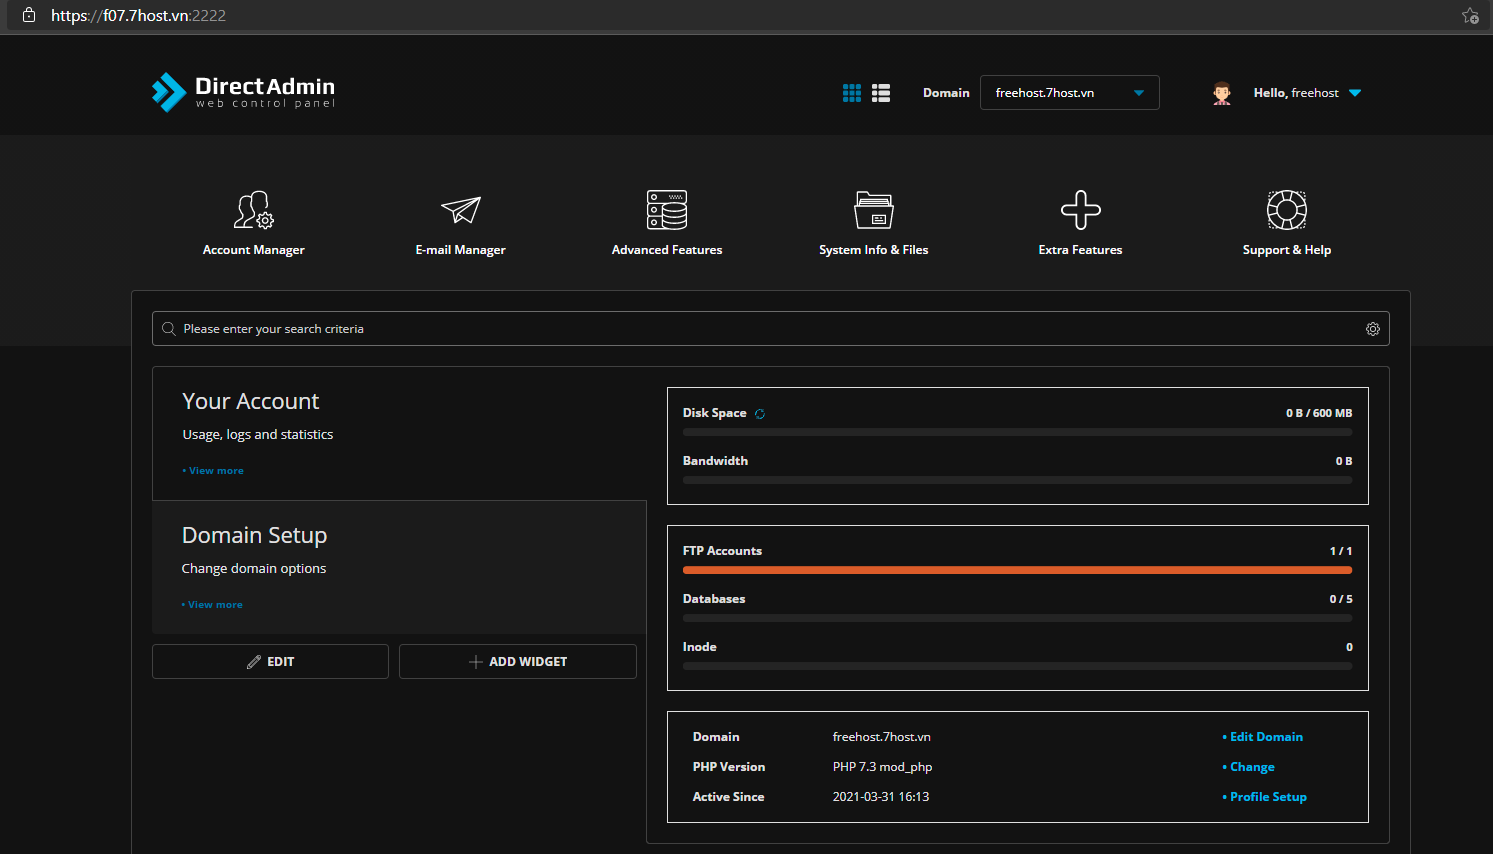This screenshot has height=854, width=1493.
Task: Click the '2021-03-31 16:13' active since value
Action: pyautogui.click(x=881, y=797)
